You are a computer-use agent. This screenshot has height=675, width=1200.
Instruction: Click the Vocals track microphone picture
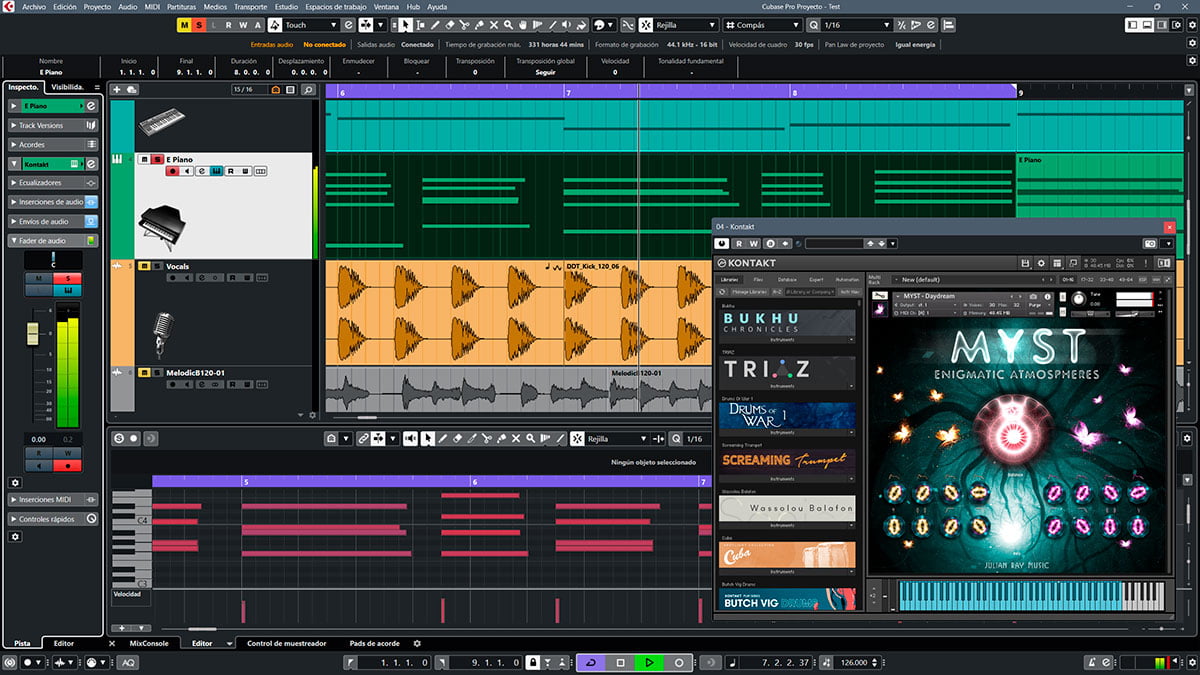[163, 334]
